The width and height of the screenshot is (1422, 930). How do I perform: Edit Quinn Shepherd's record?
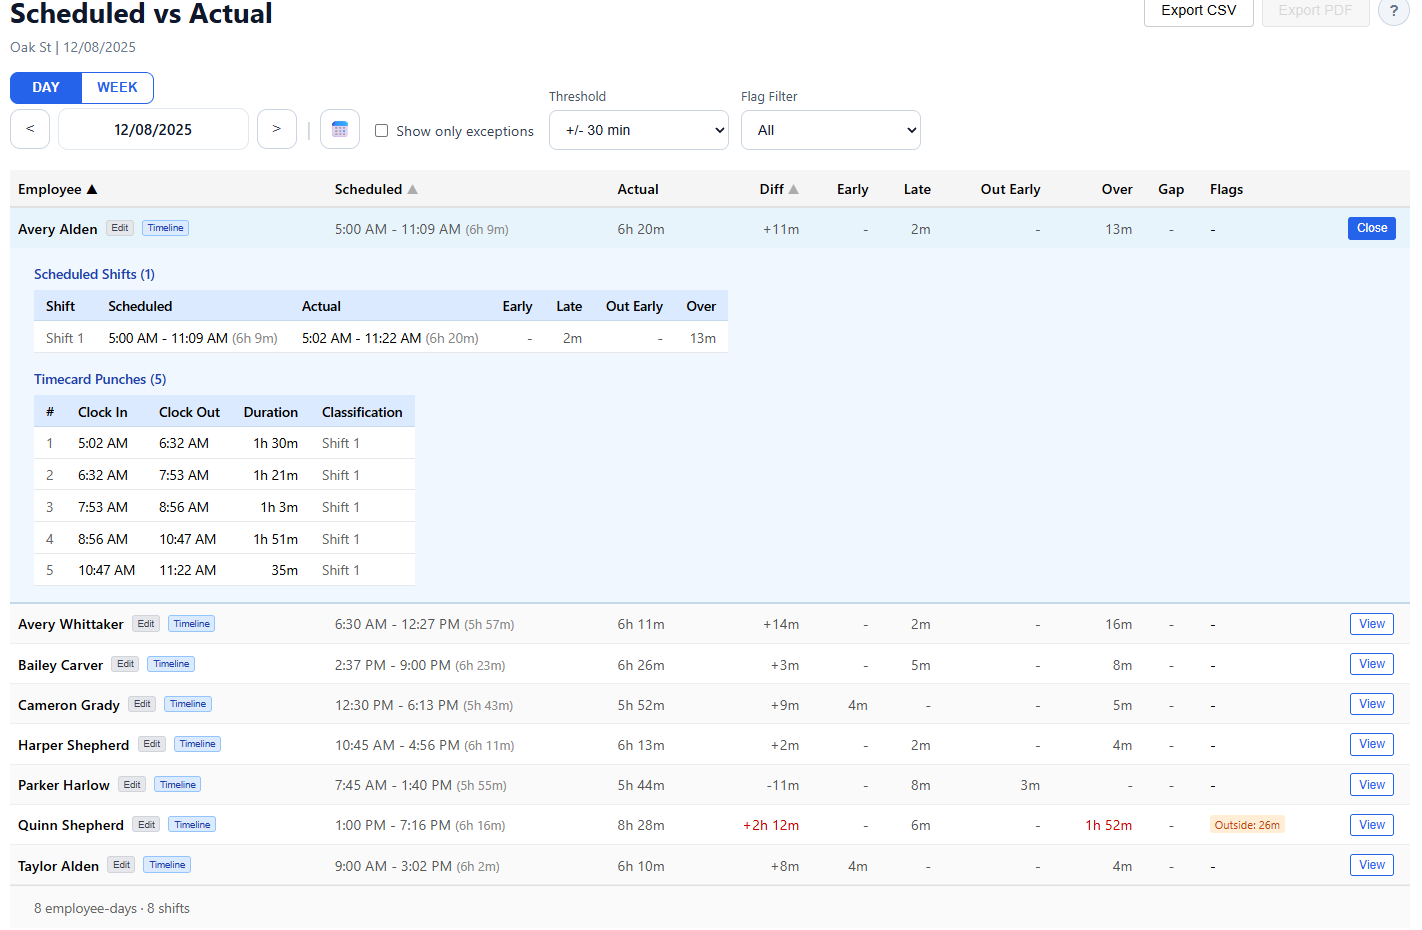(x=147, y=825)
